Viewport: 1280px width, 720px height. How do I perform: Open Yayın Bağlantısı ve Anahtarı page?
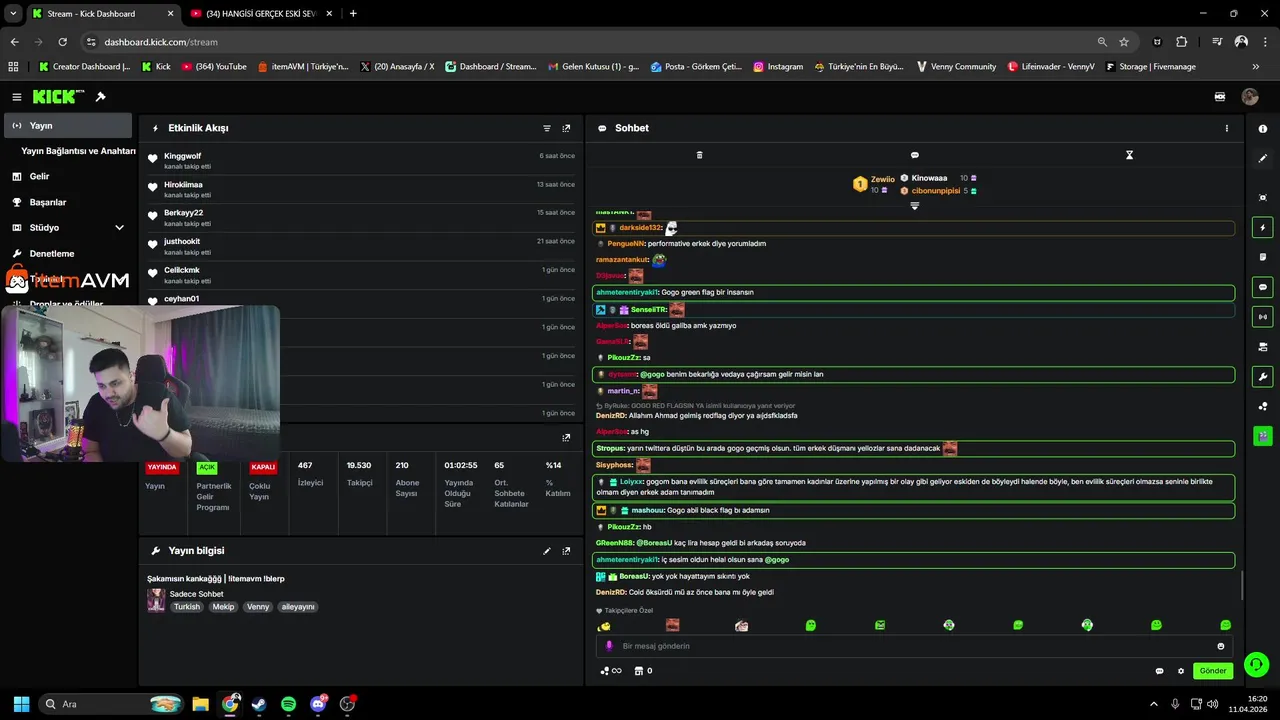click(x=78, y=151)
